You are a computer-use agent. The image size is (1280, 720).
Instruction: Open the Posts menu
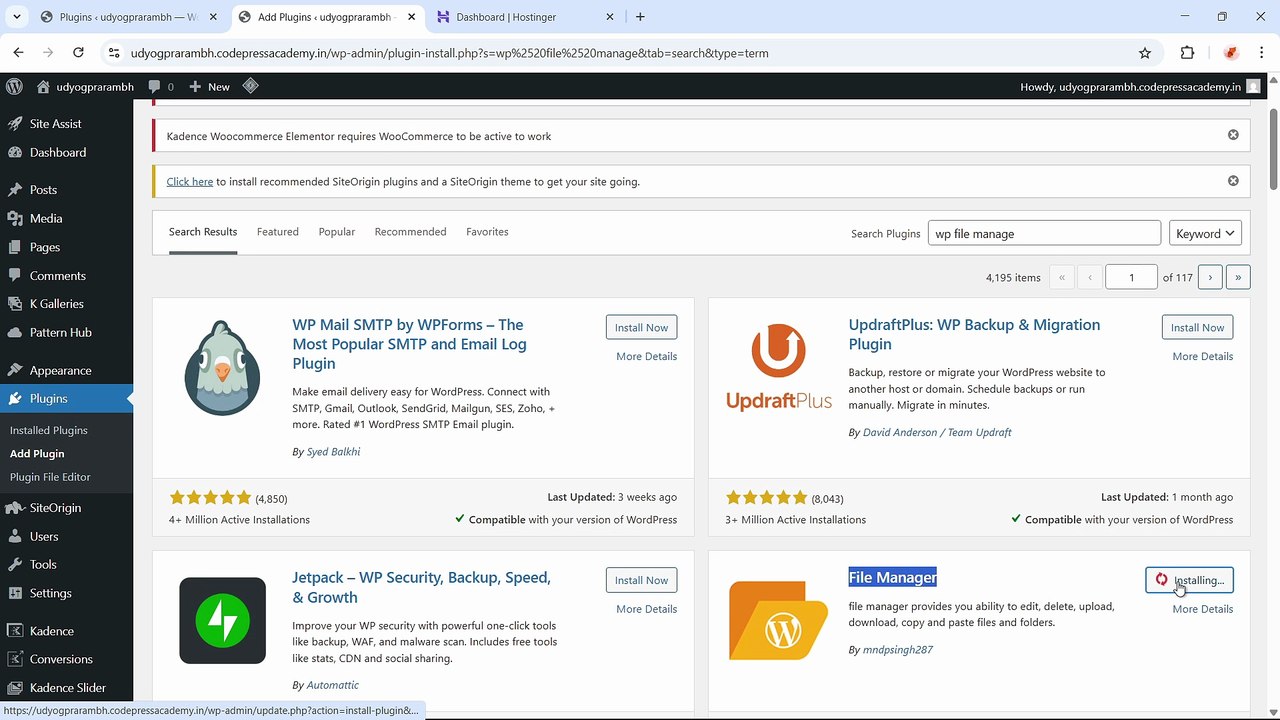43,190
